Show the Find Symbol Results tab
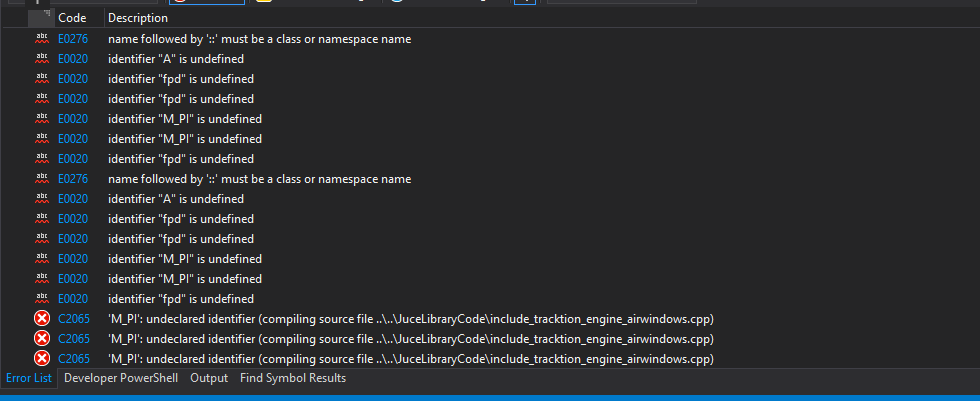 tap(293, 378)
